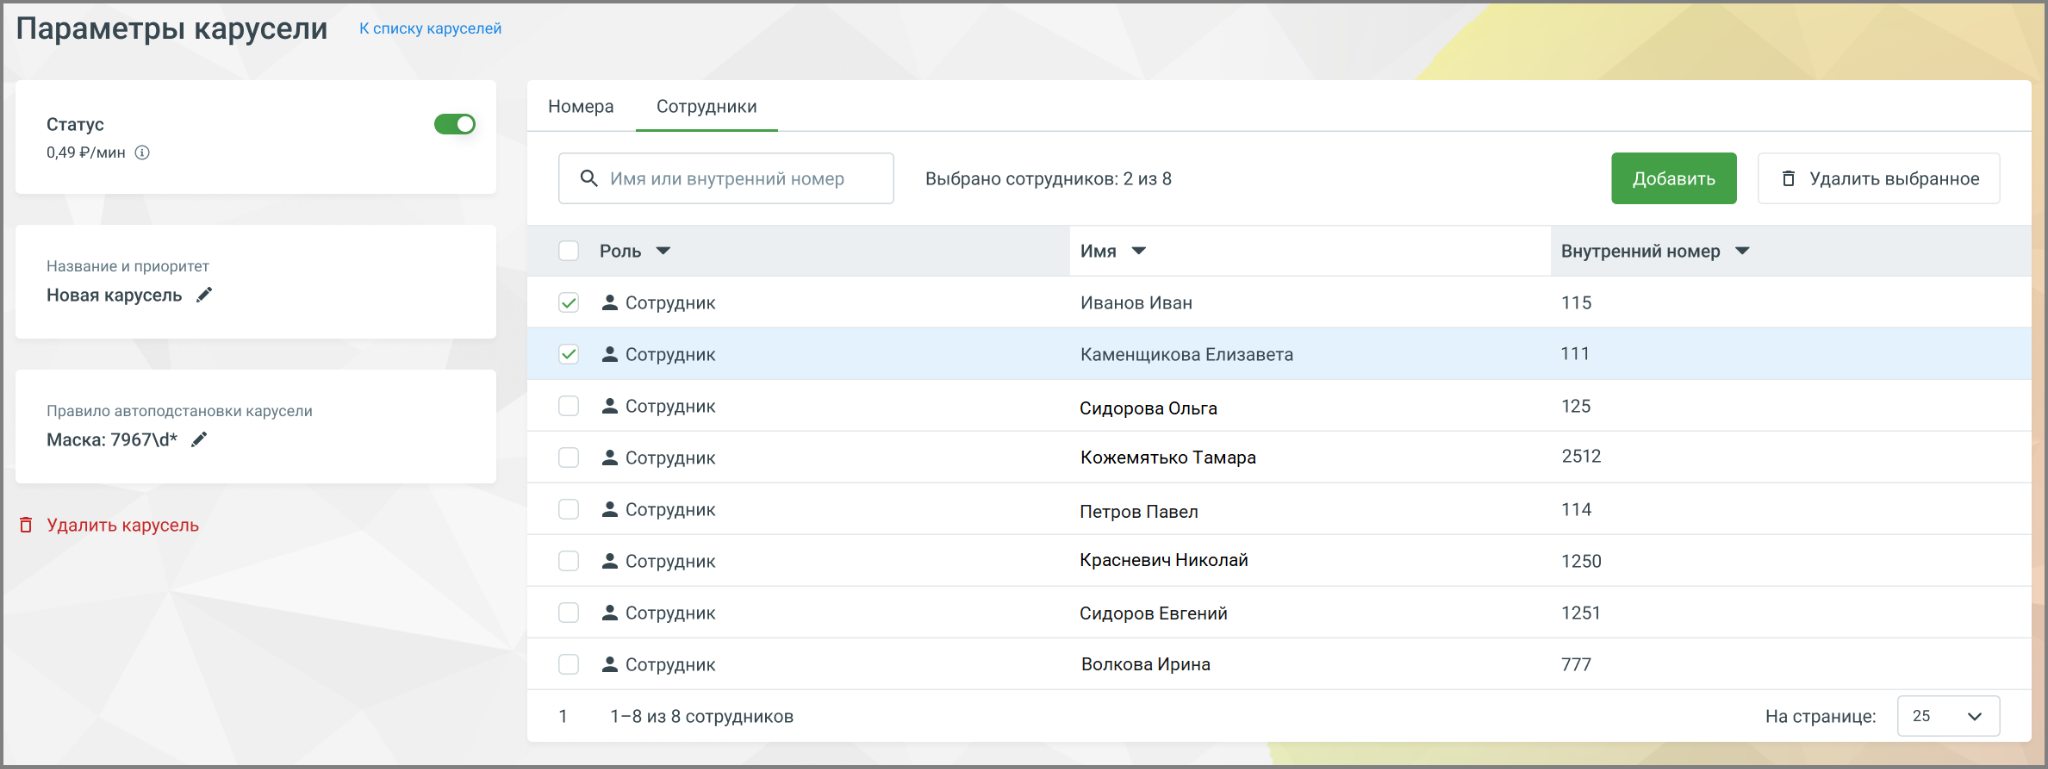Click page number 1 in table footer

[x=563, y=716]
